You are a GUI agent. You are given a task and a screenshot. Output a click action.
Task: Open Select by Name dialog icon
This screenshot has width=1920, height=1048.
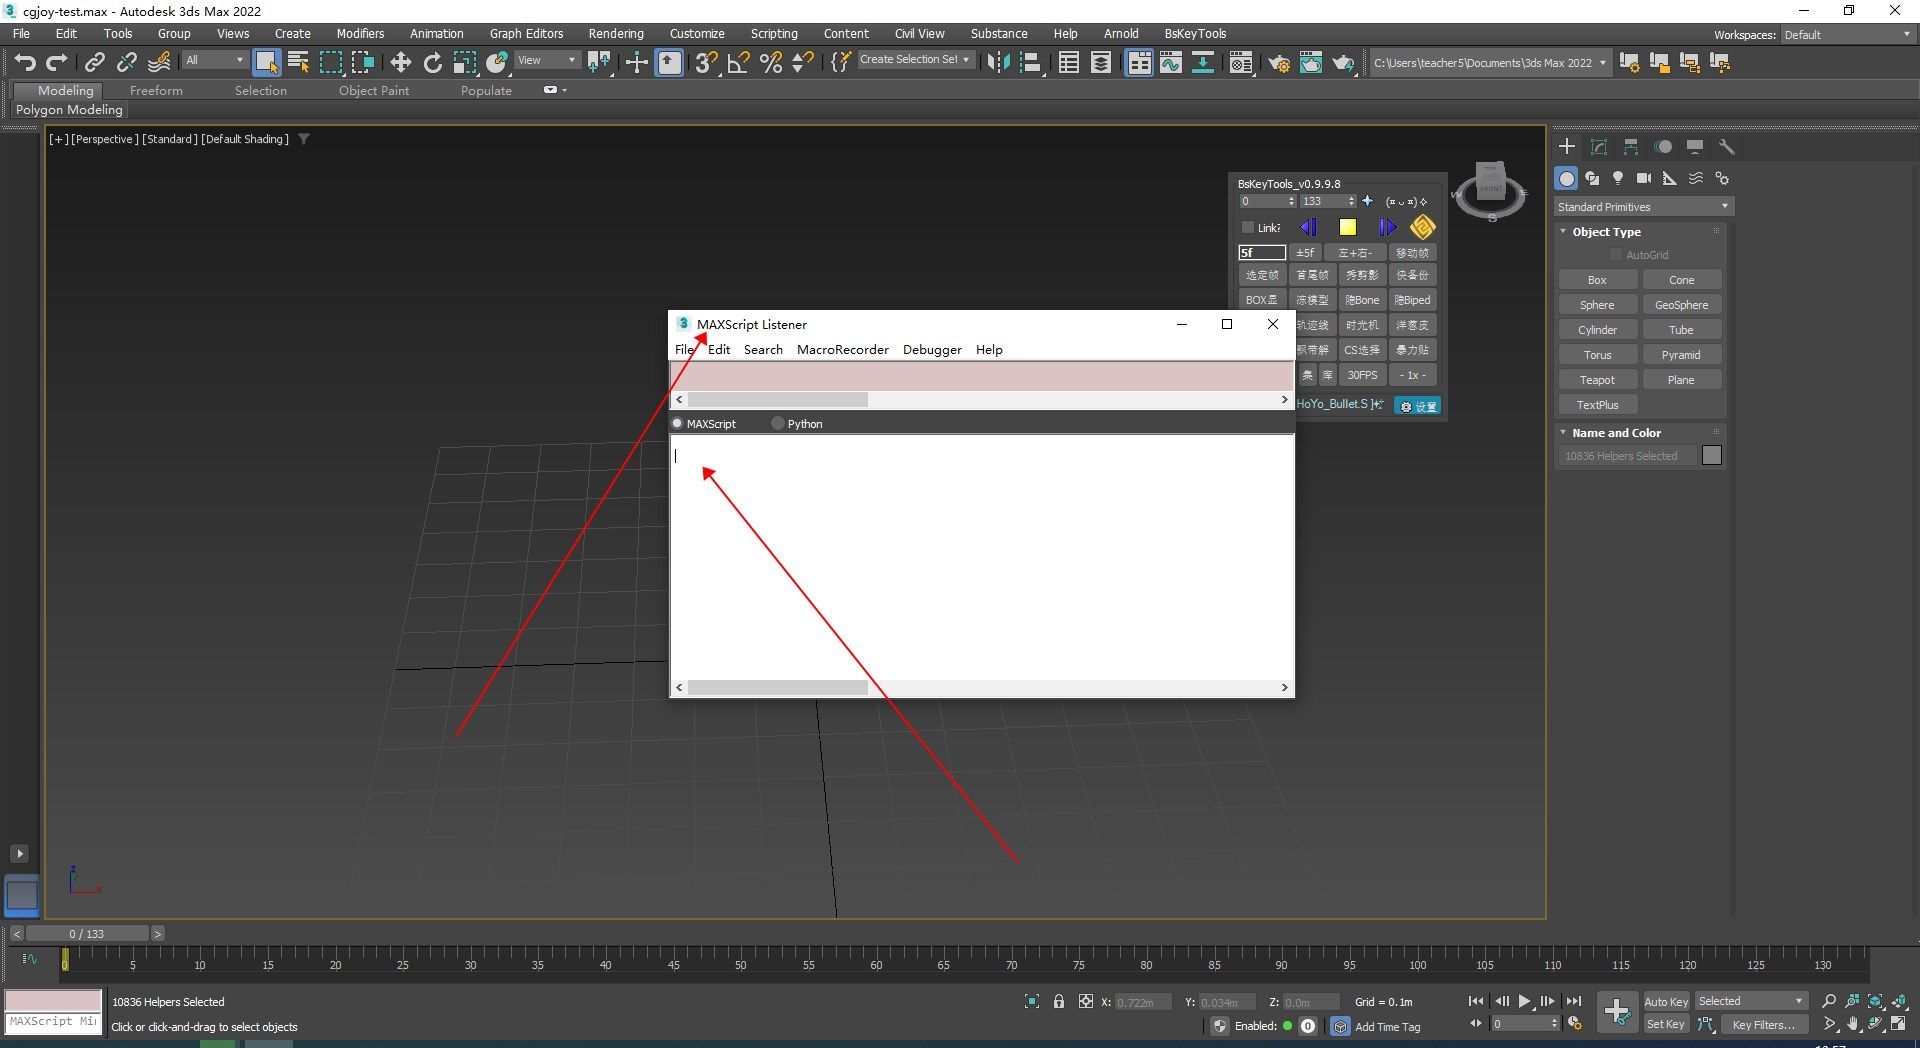coord(298,63)
